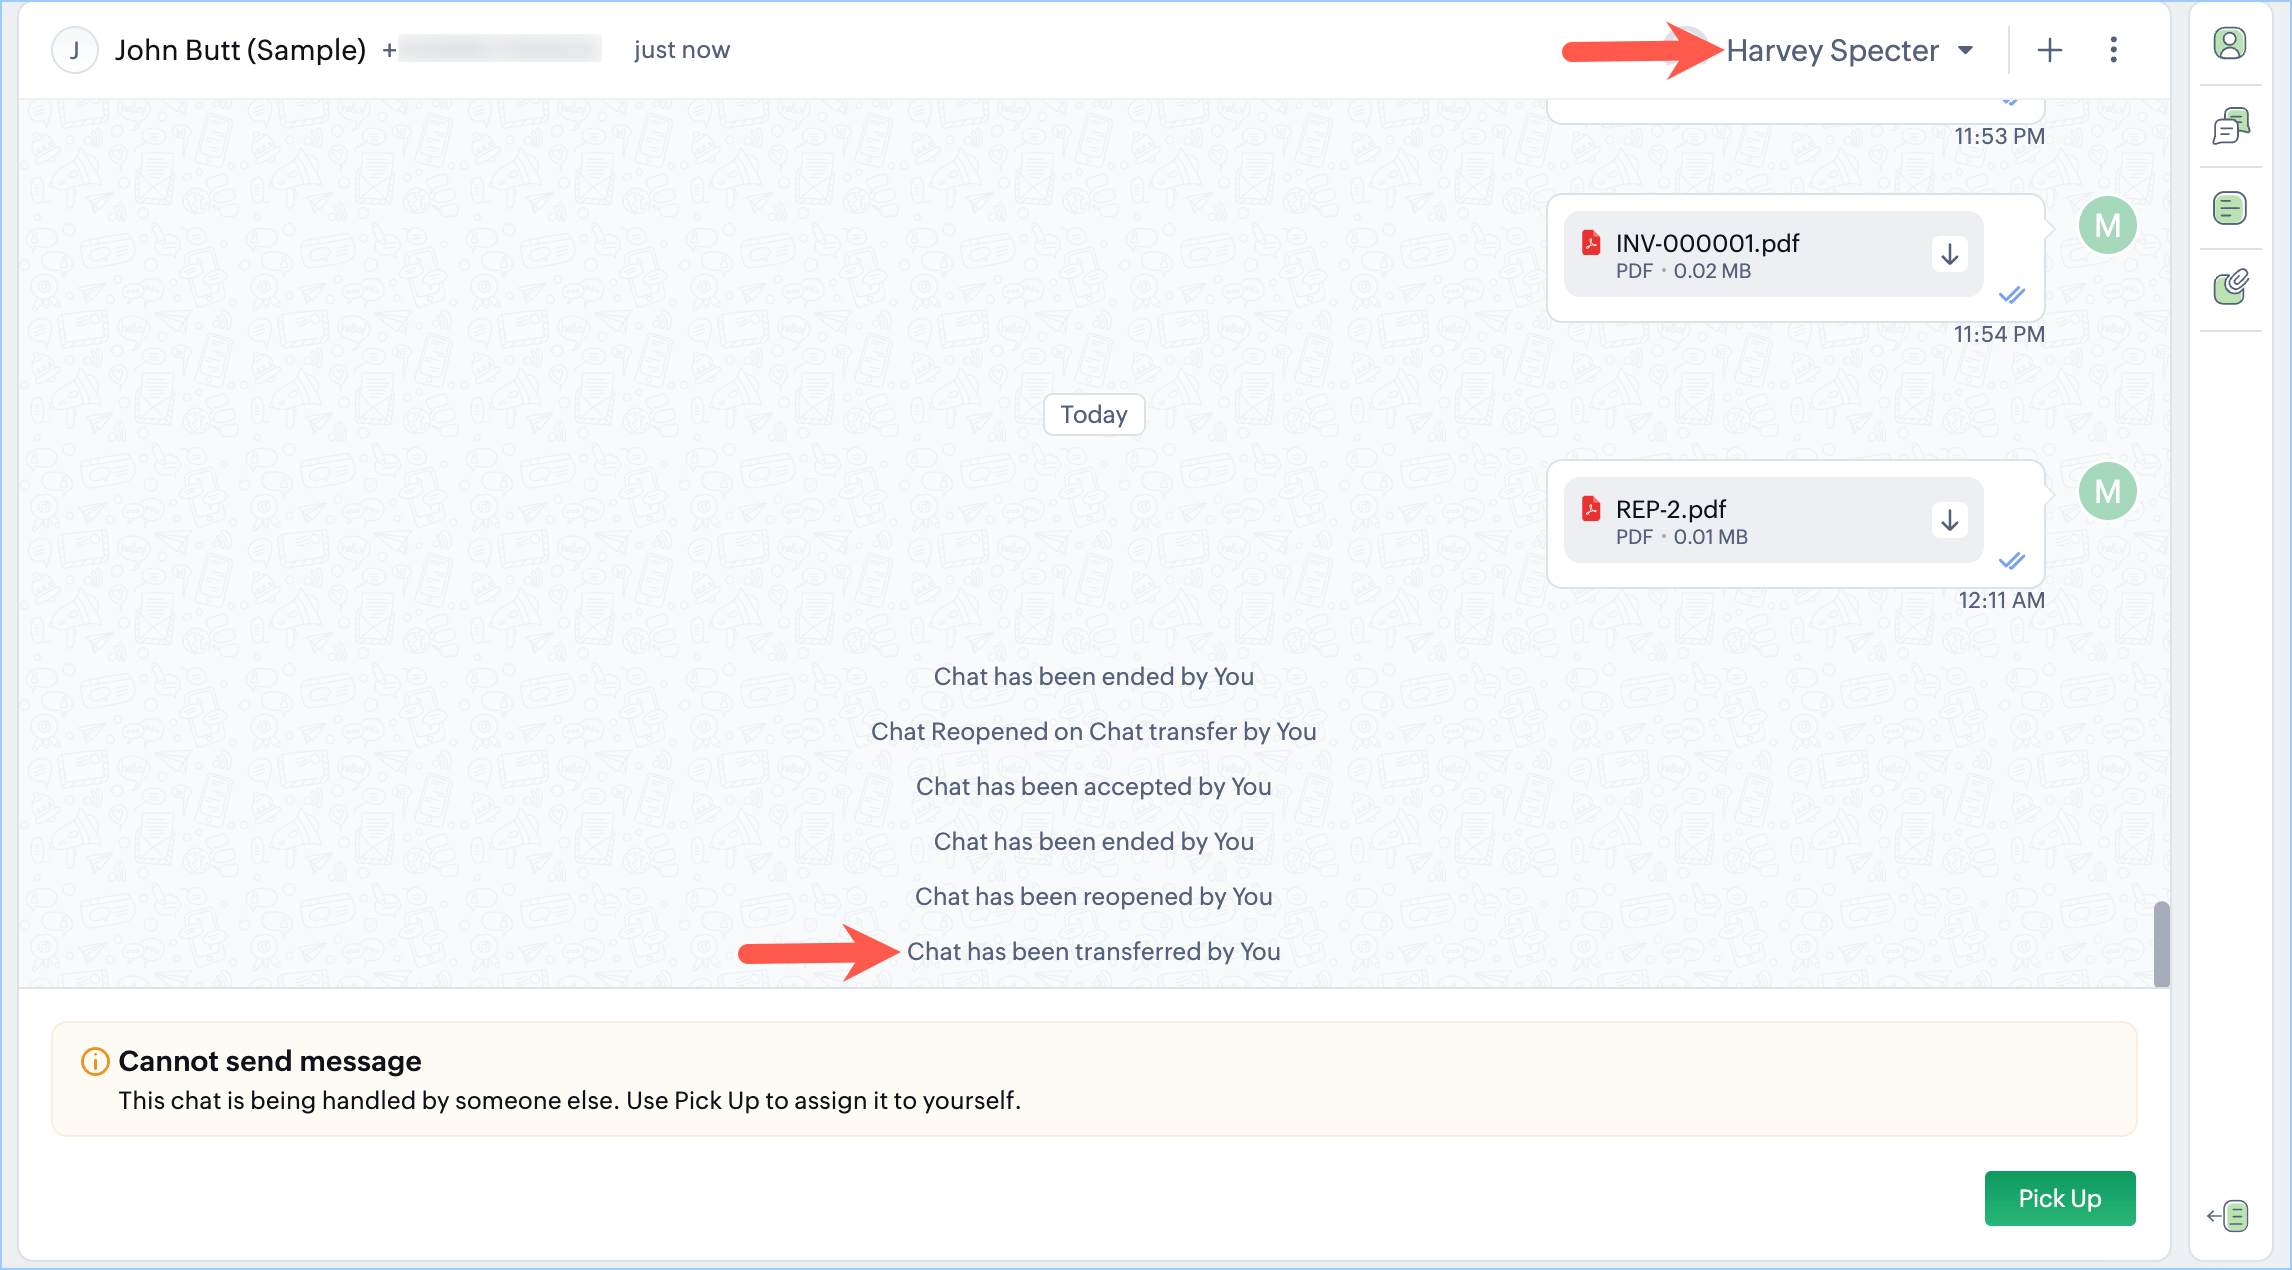Open the REP-2.pdf file name
This screenshot has width=2292, height=1270.
[x=1671, y=509]
